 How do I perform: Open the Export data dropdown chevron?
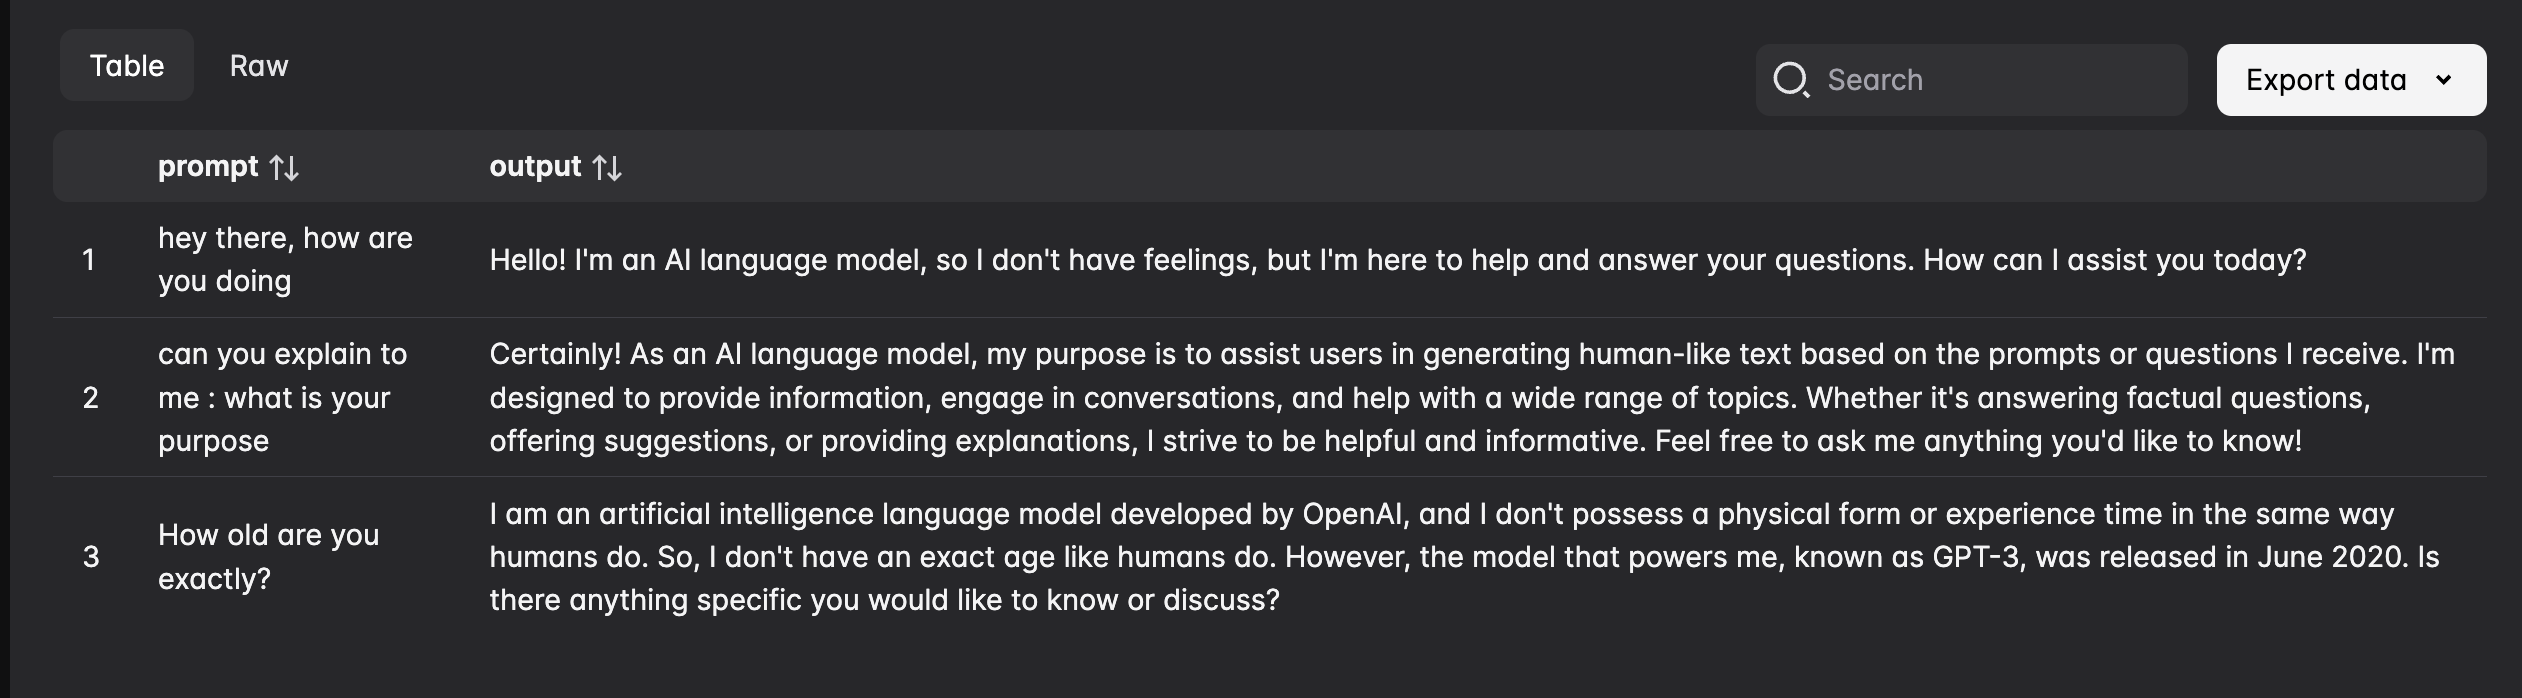pos(2444,80)
